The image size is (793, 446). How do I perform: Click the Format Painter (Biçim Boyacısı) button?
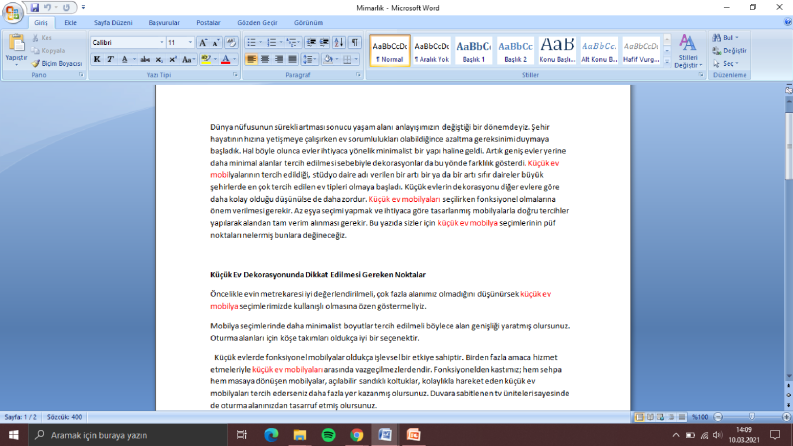pyautogui.click(x=57, y=64)
